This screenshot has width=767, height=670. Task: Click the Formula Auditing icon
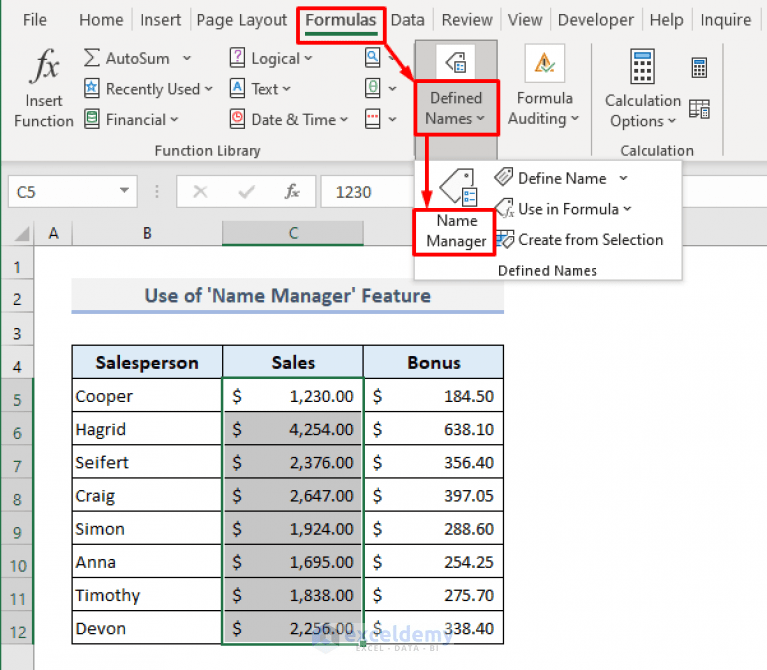pos(544,64)
